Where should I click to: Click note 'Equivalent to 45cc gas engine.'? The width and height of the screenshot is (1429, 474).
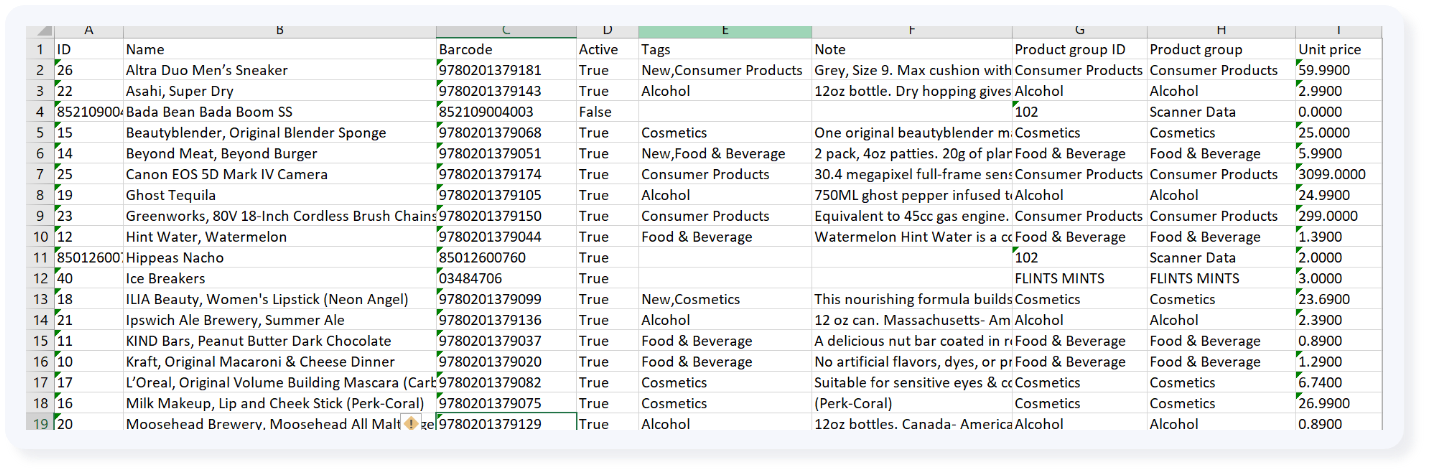click(912, 216)
